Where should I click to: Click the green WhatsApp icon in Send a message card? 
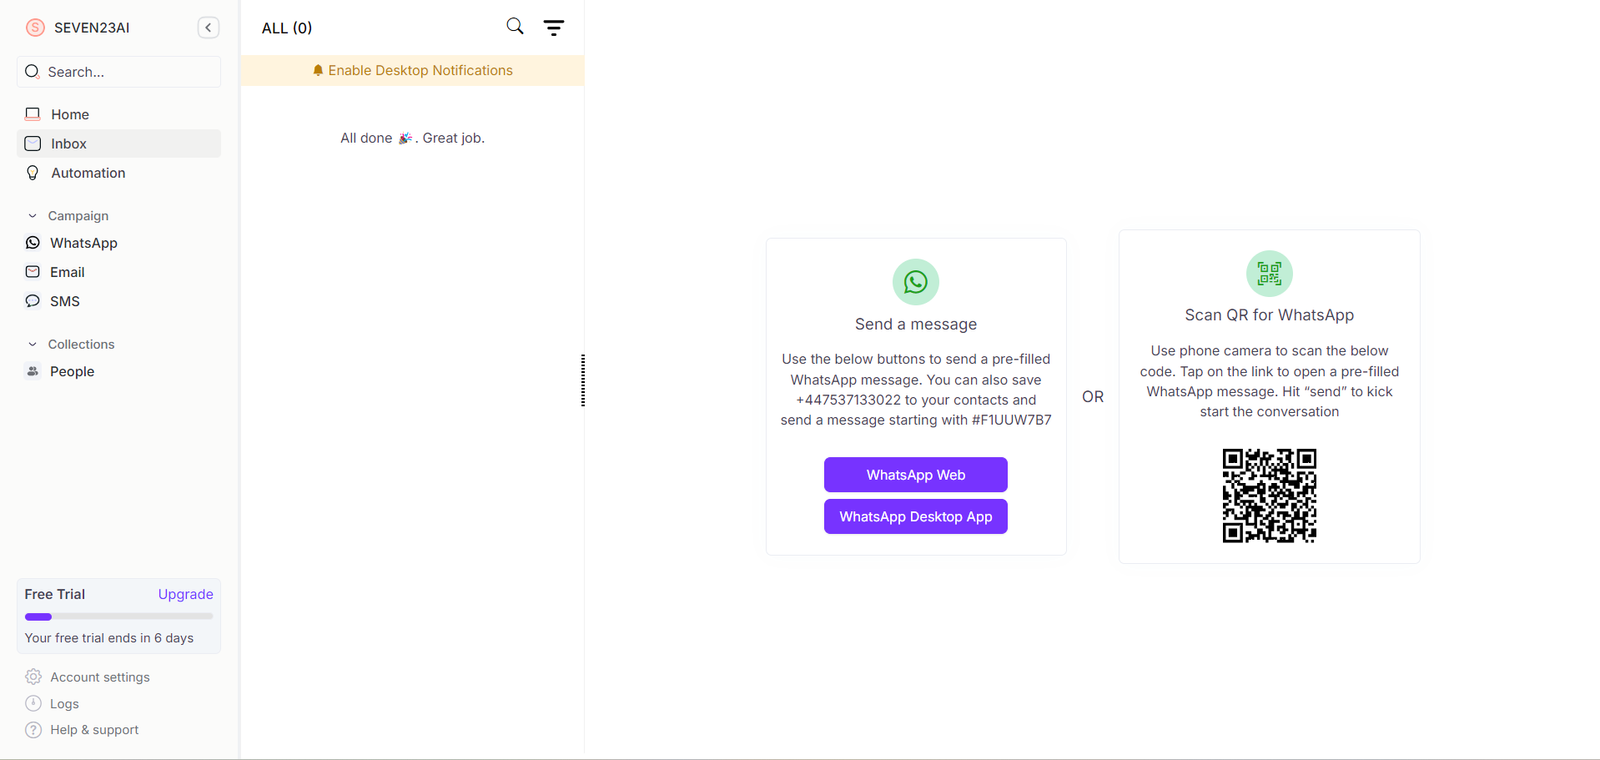pyautogui.click(x=916, y=282)
